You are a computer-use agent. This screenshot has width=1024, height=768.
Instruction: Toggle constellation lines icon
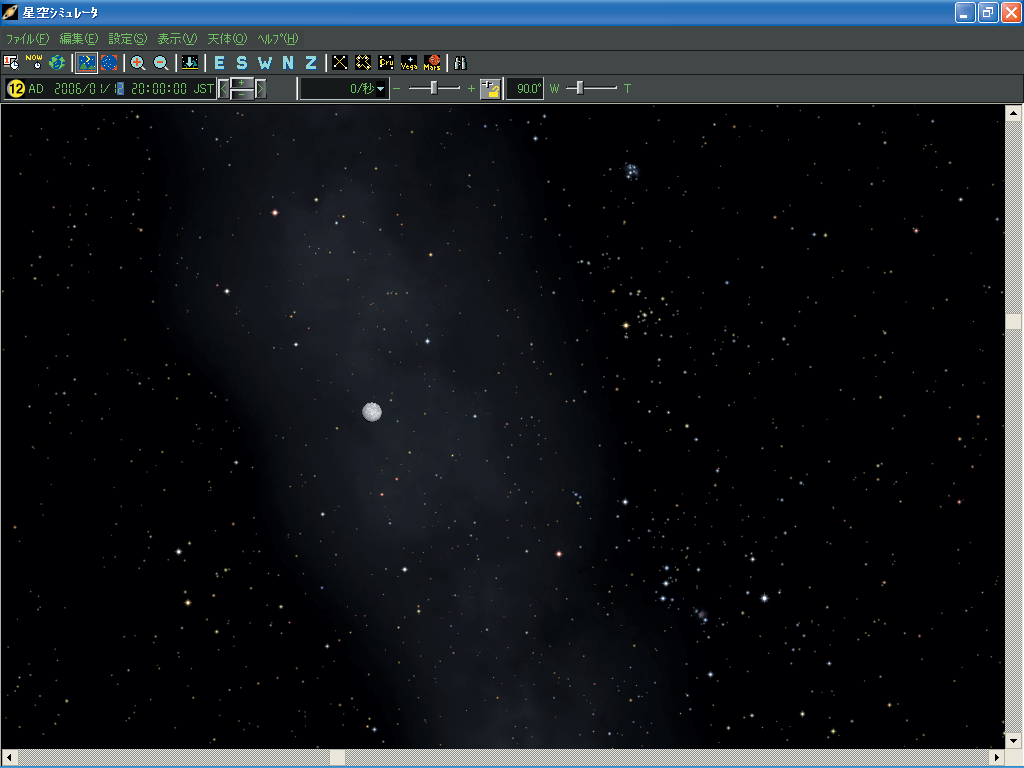340,63
